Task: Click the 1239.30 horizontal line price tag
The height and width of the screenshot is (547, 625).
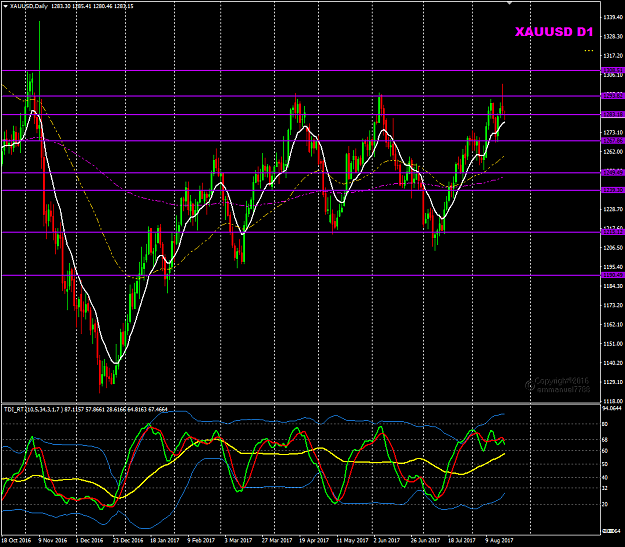Action: [x=613, y=190]
